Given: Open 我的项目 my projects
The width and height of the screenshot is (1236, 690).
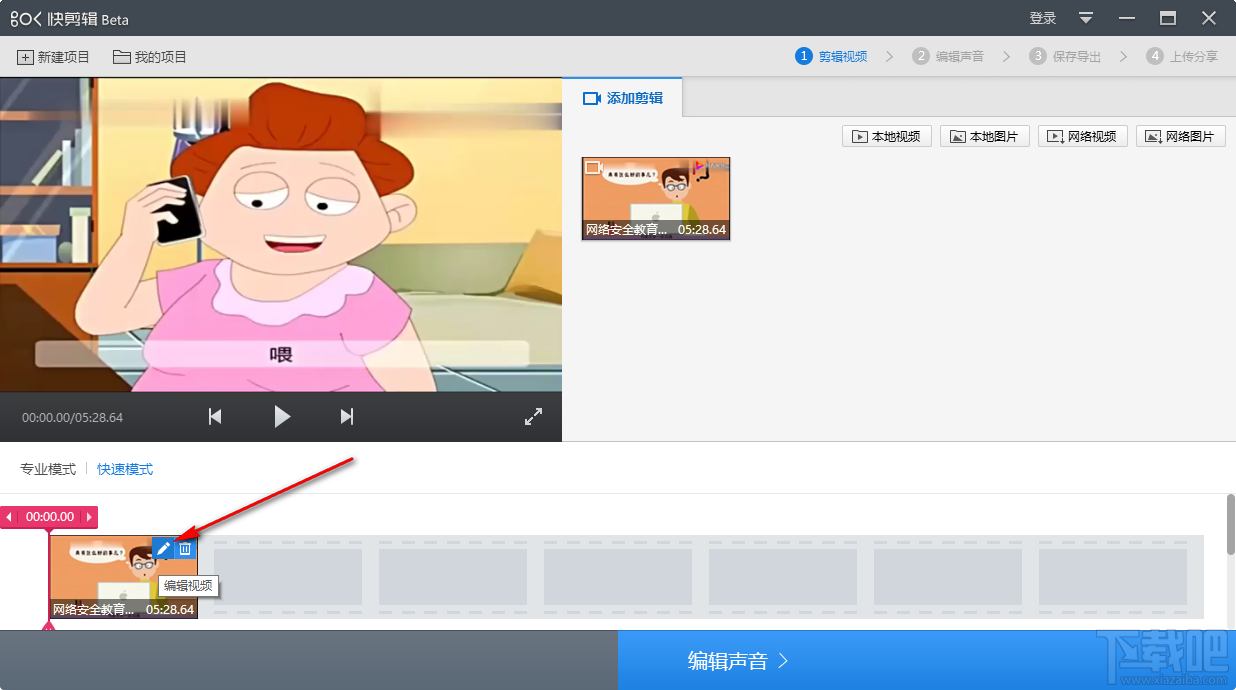Looking at the screenshot, I should click(x=150, y=57).
